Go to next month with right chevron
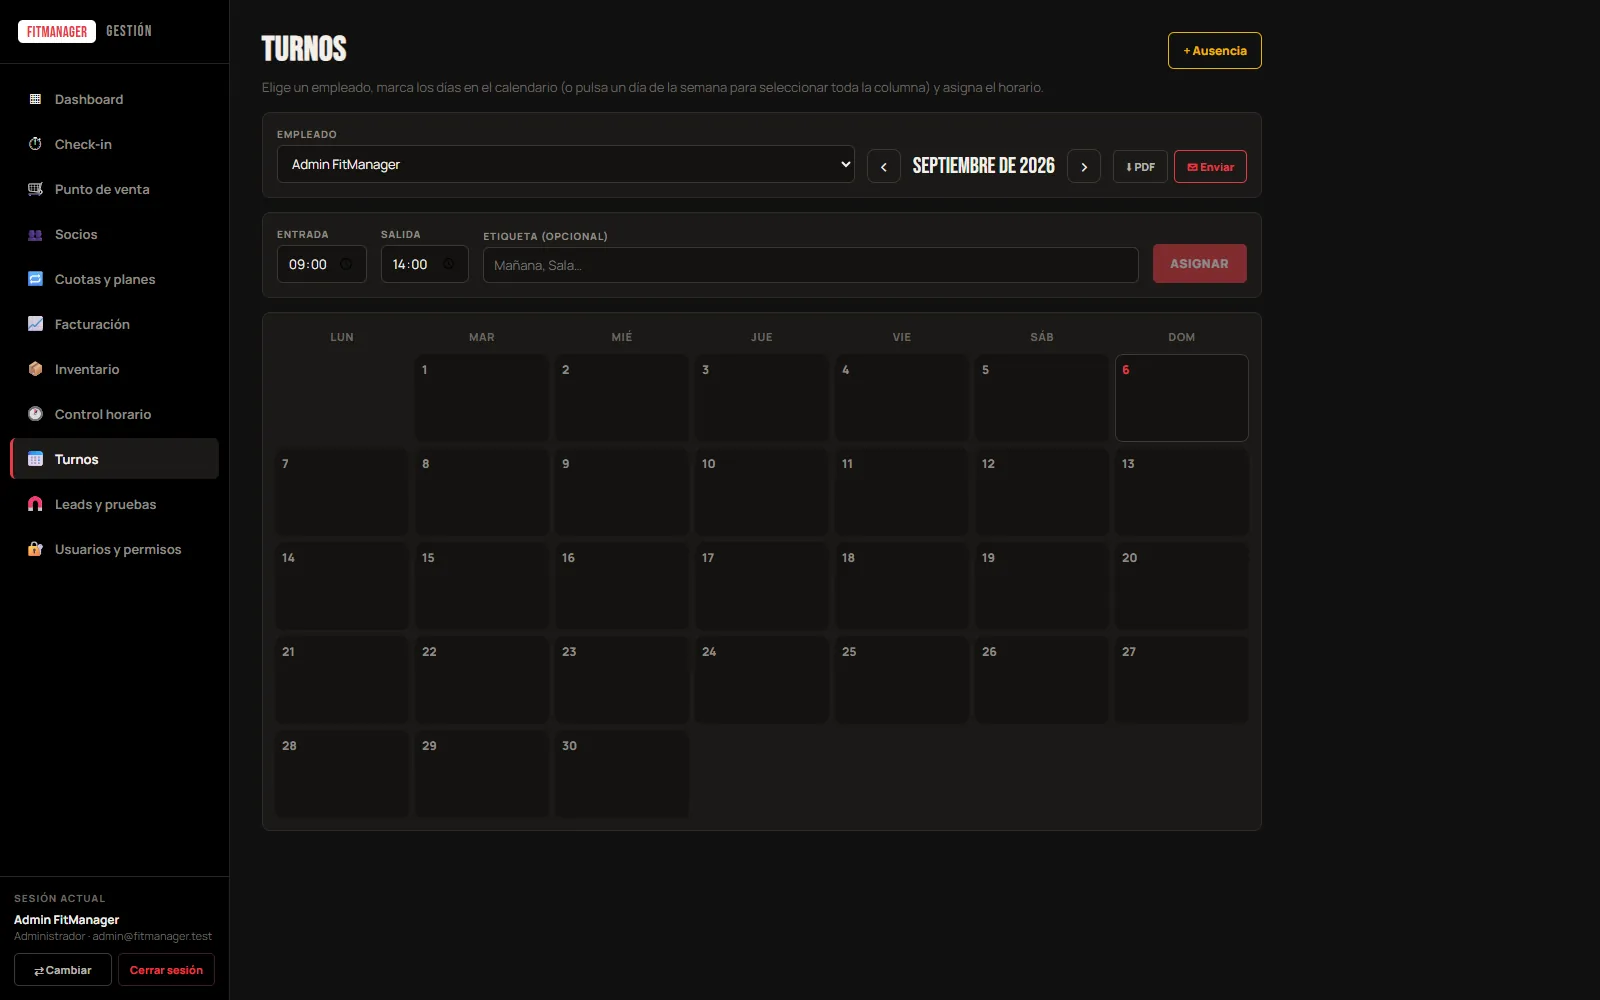 click(x=1084, y=167)
